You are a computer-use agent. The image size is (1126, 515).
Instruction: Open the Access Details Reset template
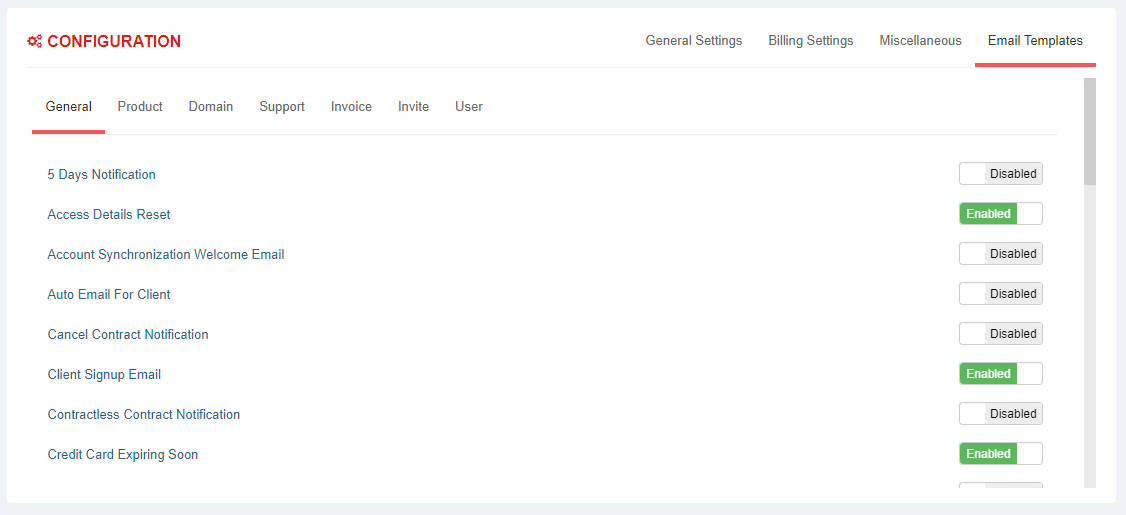coord(109,215)
